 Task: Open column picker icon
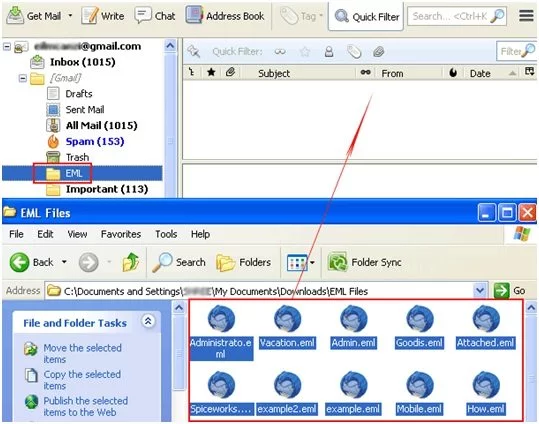[x=529, y=72]
